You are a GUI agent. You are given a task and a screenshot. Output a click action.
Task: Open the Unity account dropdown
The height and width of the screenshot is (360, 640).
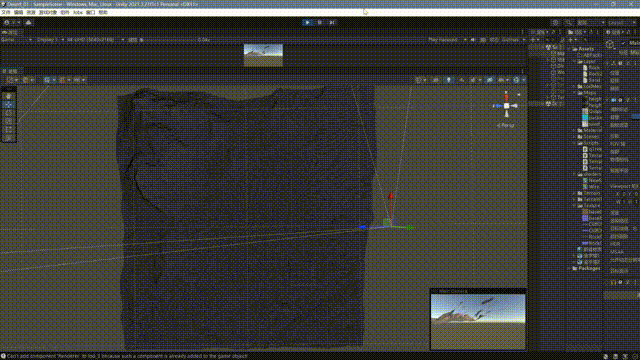tap(11, 22)
